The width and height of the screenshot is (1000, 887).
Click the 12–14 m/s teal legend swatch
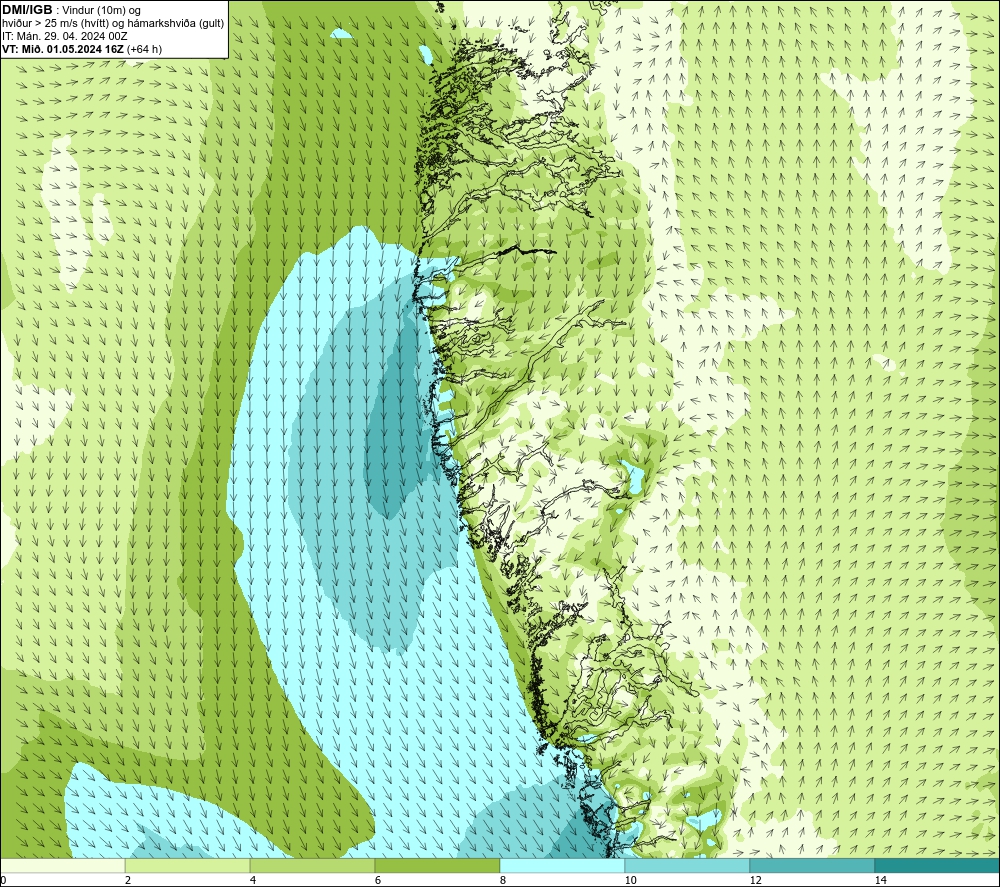812,866
